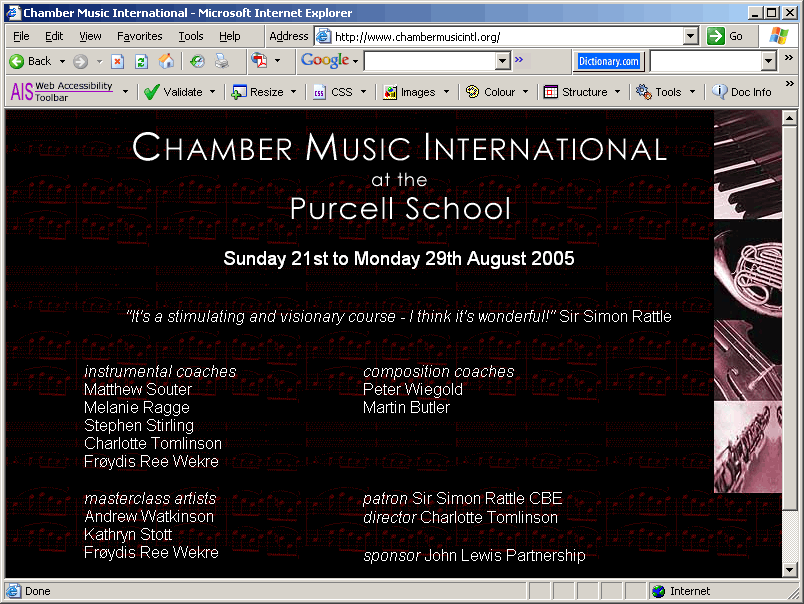Open the File menu
804x604 pixels.
[21, 36]
